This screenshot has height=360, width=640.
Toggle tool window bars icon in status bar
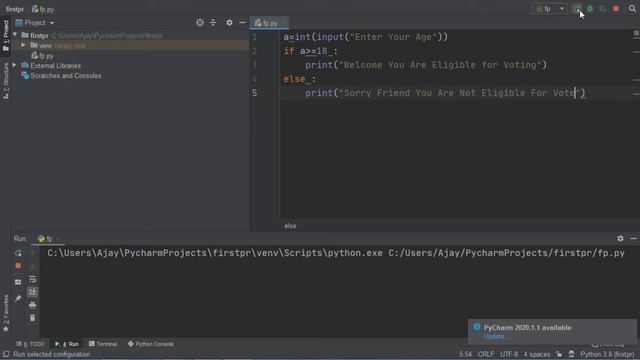coord(6,354)
